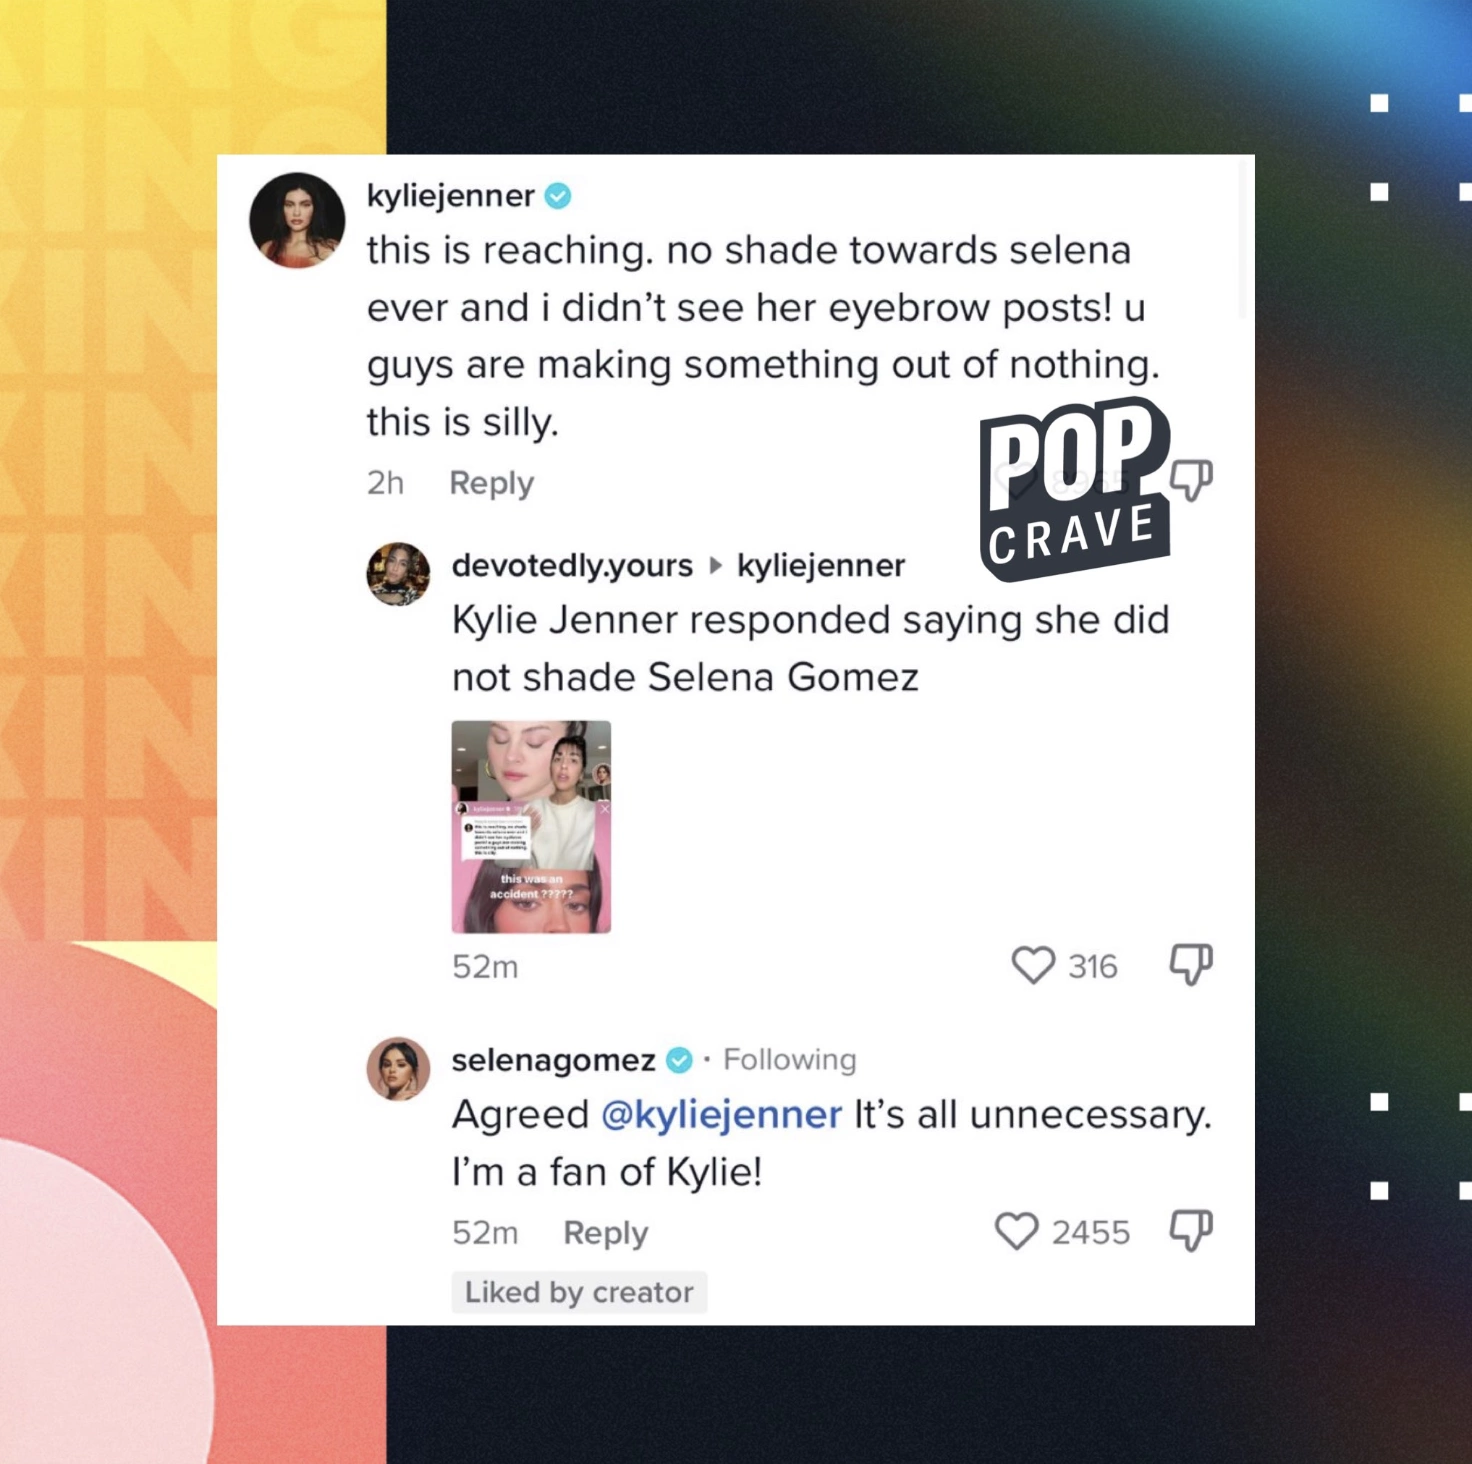The width and height of the screenshot is (1472, 1464).
Task: Reply to kyliejenner's 2h-old comment
Action: [491, 483]
